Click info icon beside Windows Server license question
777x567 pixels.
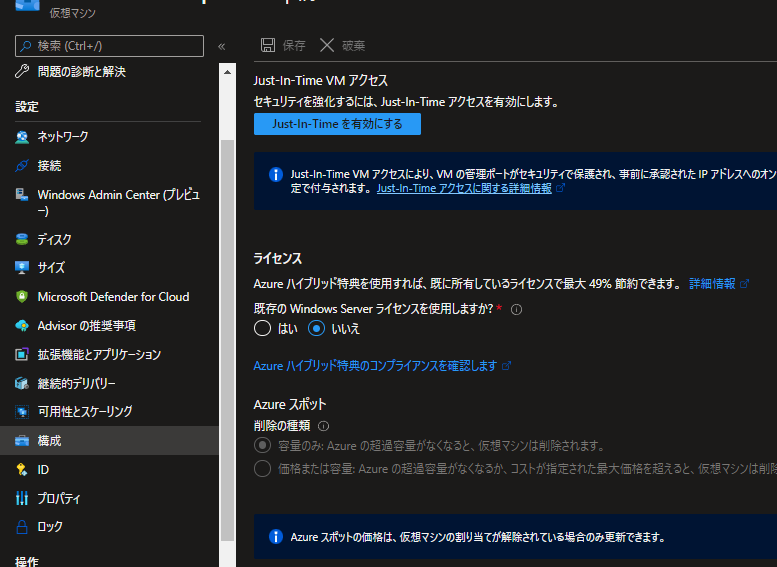[x=516, y=310]
